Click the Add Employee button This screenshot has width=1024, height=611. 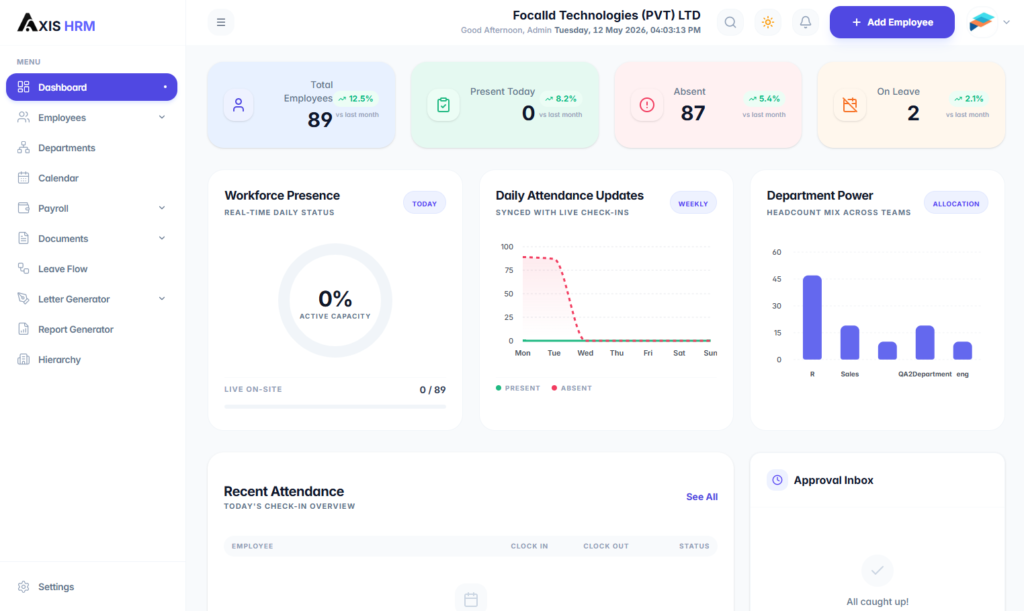(x=892, y=22)
